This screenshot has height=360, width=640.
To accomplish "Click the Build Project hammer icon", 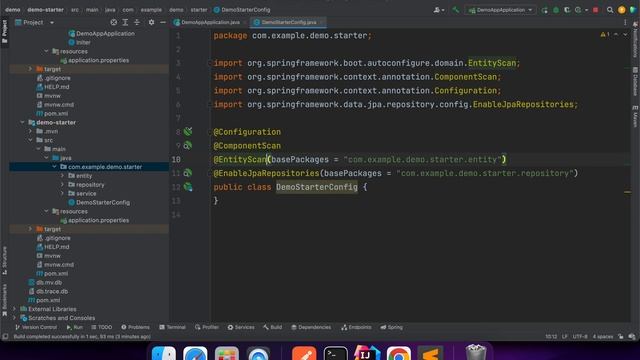I will coord(456,10).
